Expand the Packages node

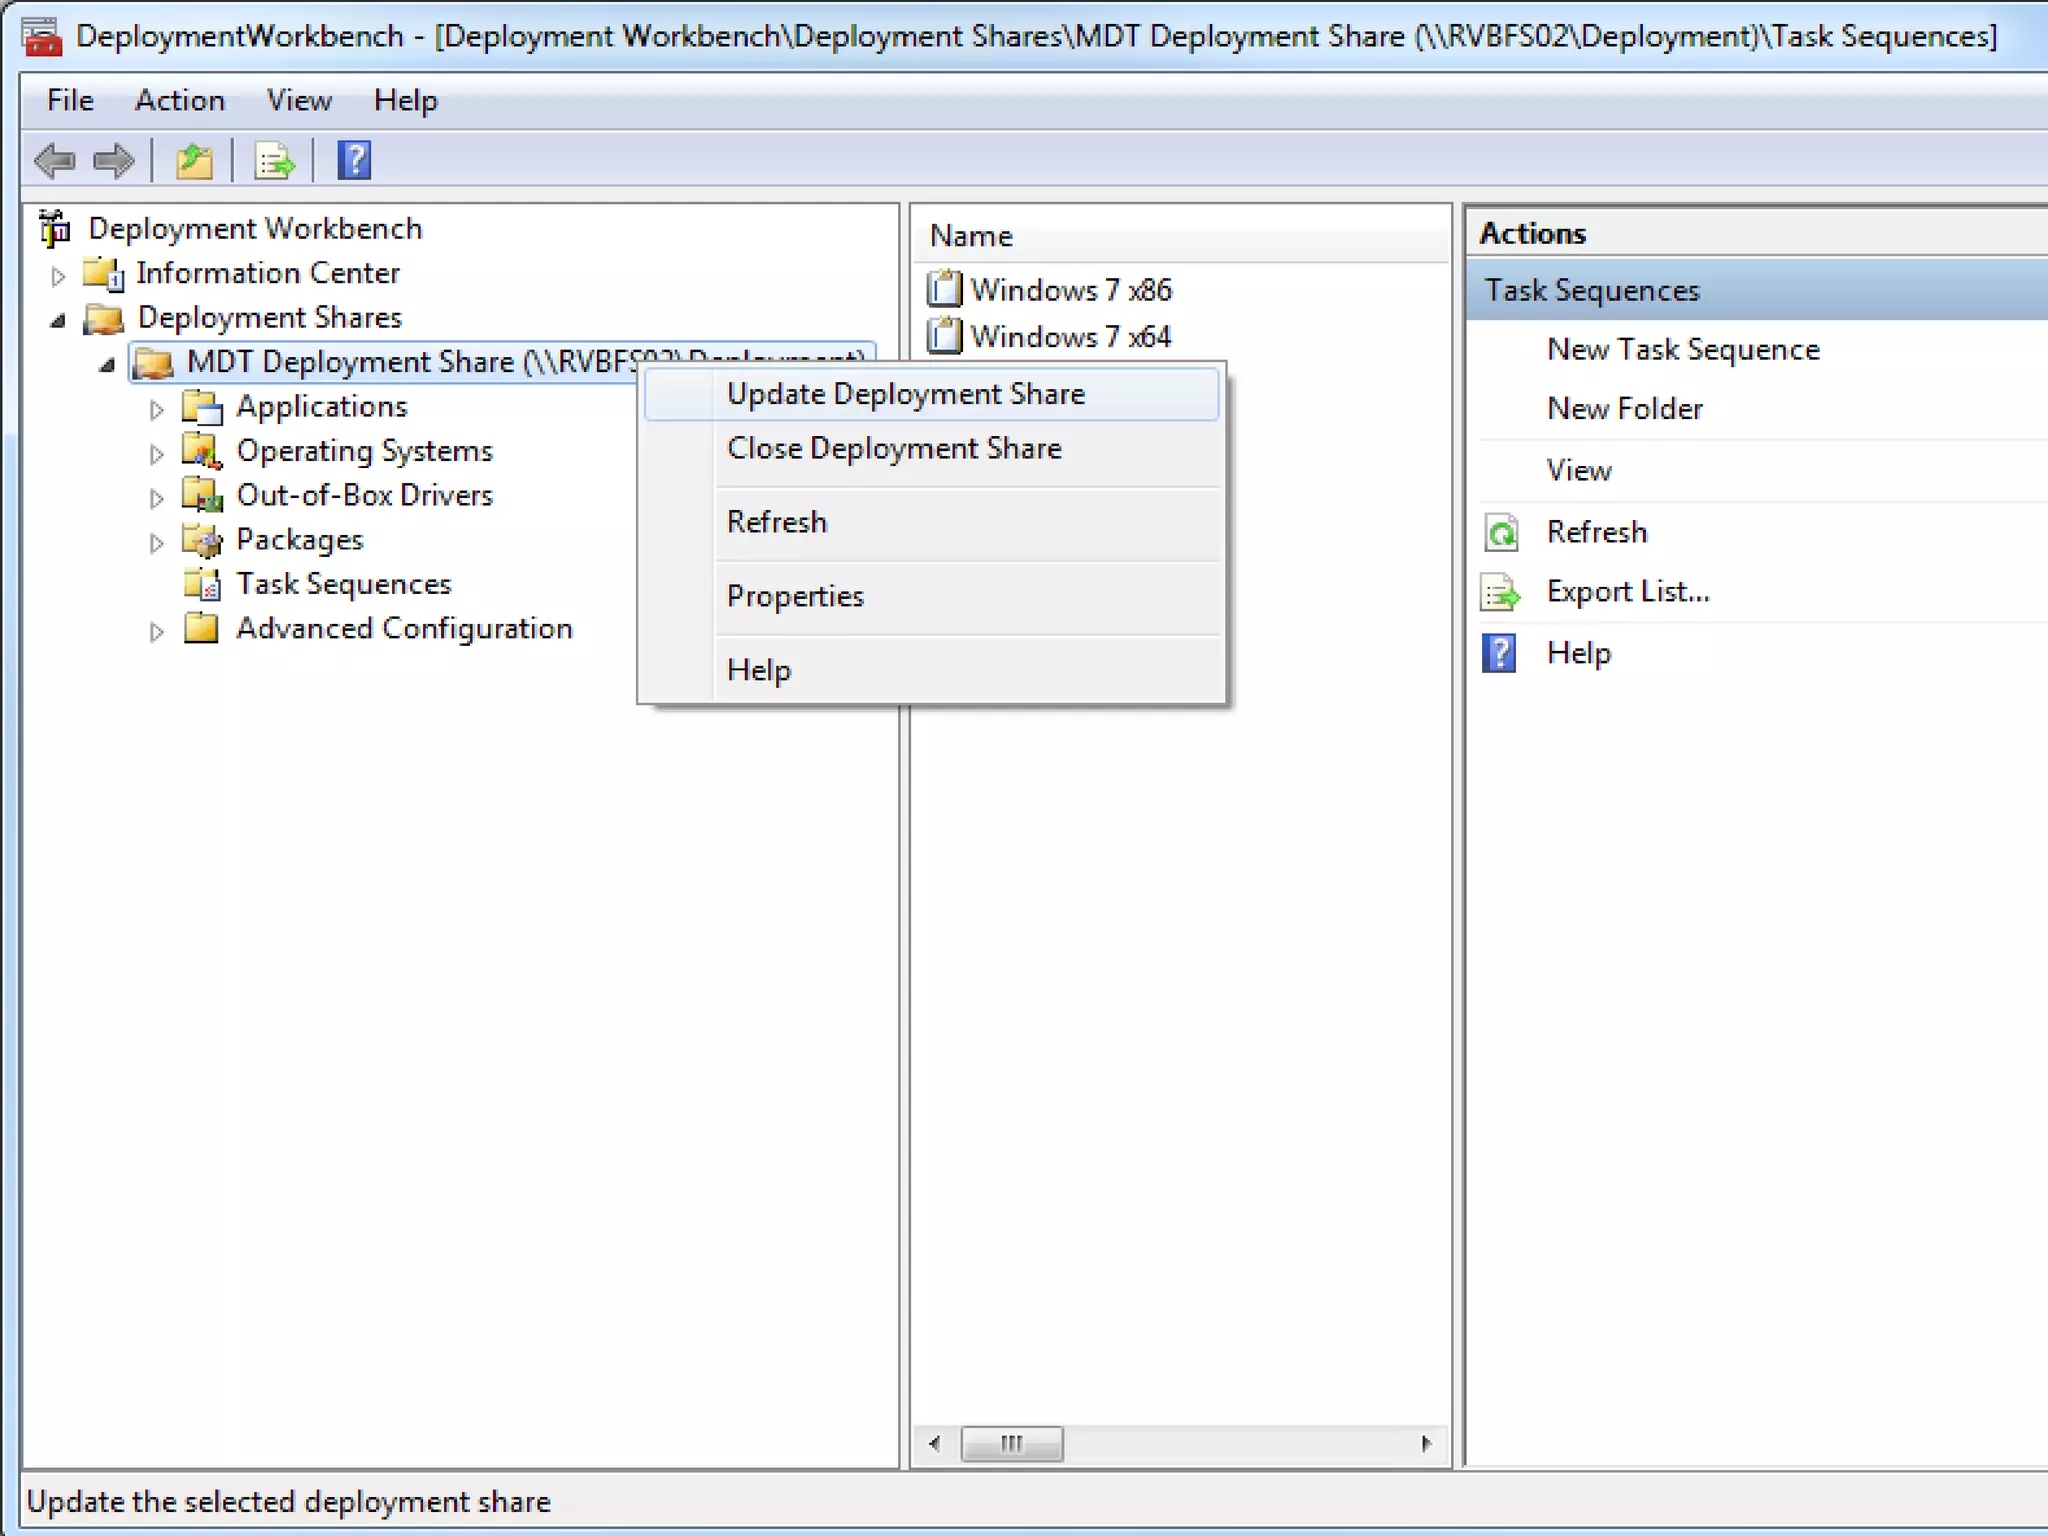point(156,542)
